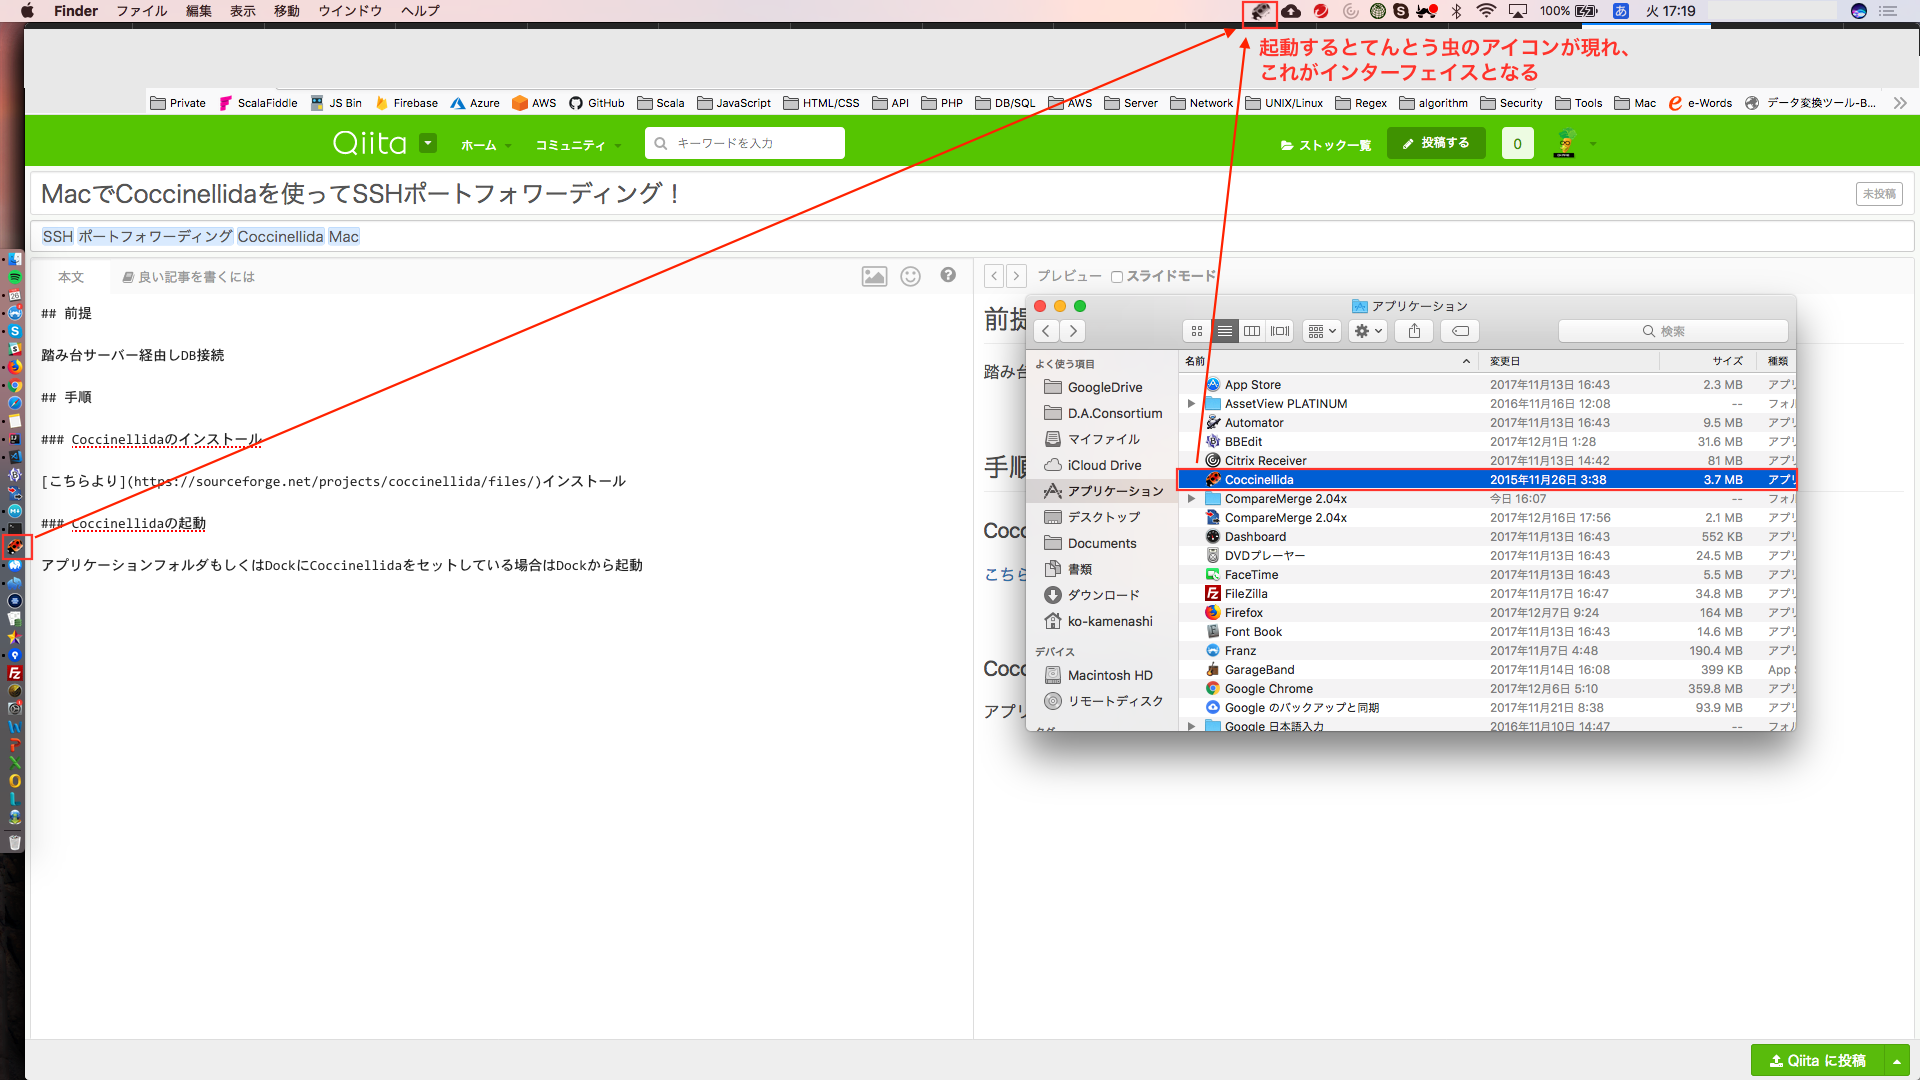Open the Finder gear action dropdown
Screen dimensions: 1920x1080
tap(1367, 331)
